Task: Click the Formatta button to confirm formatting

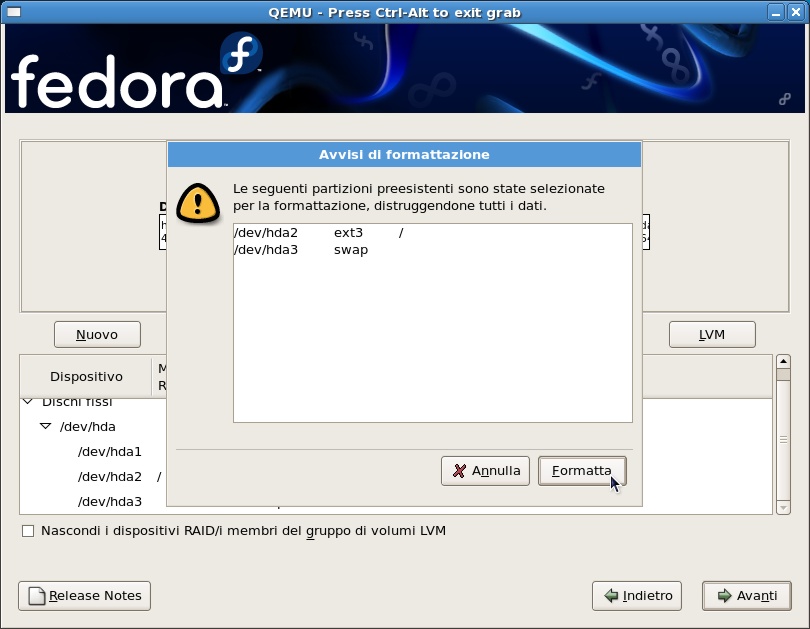Action: (582, 471)
